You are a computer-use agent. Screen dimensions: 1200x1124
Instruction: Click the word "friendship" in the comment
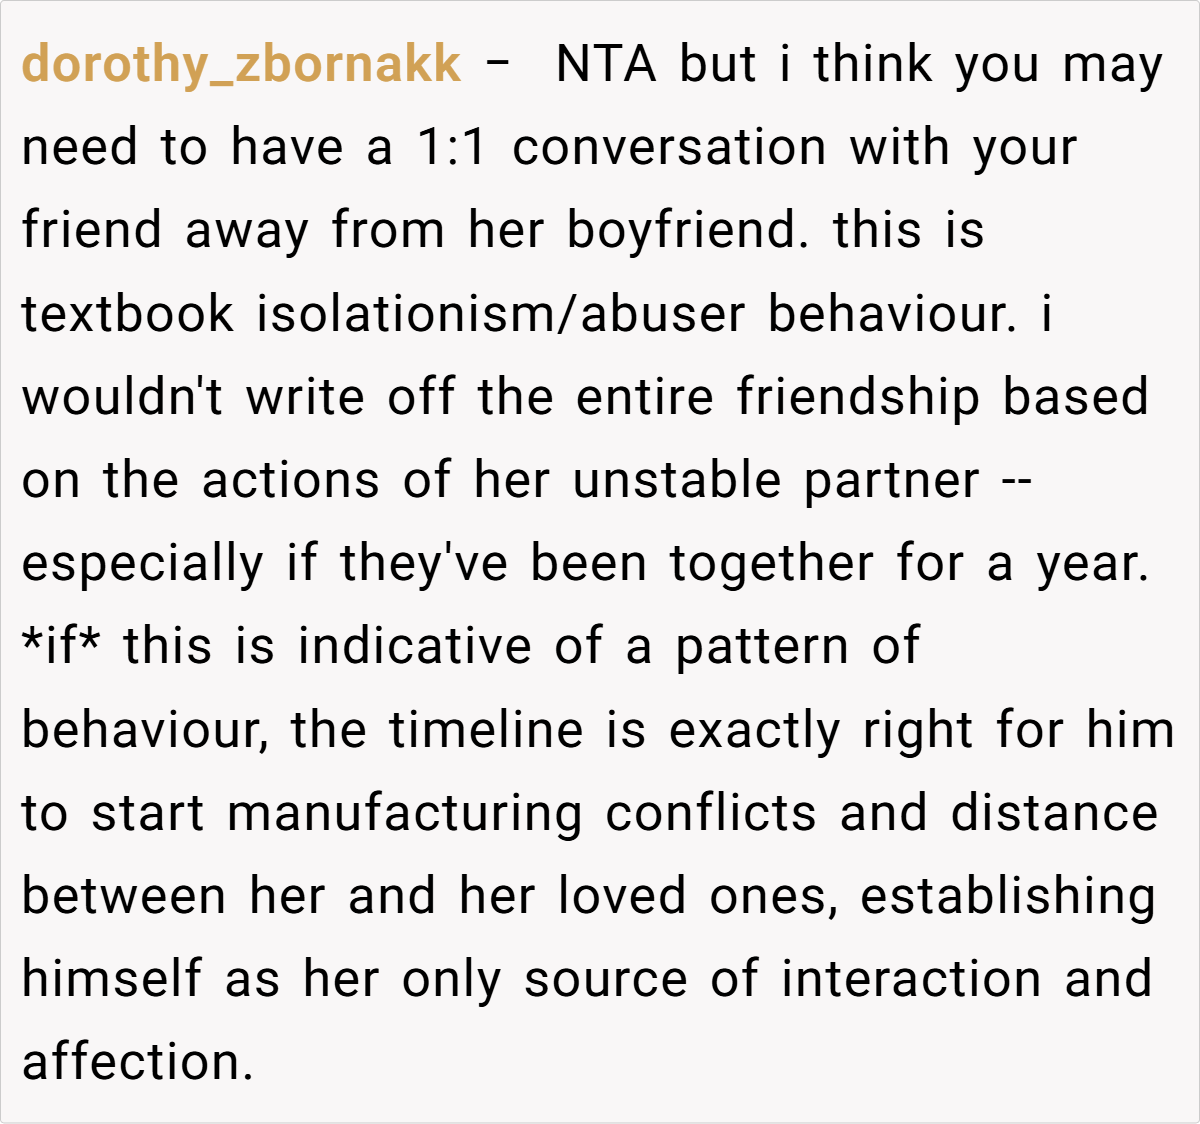[858, 397]
